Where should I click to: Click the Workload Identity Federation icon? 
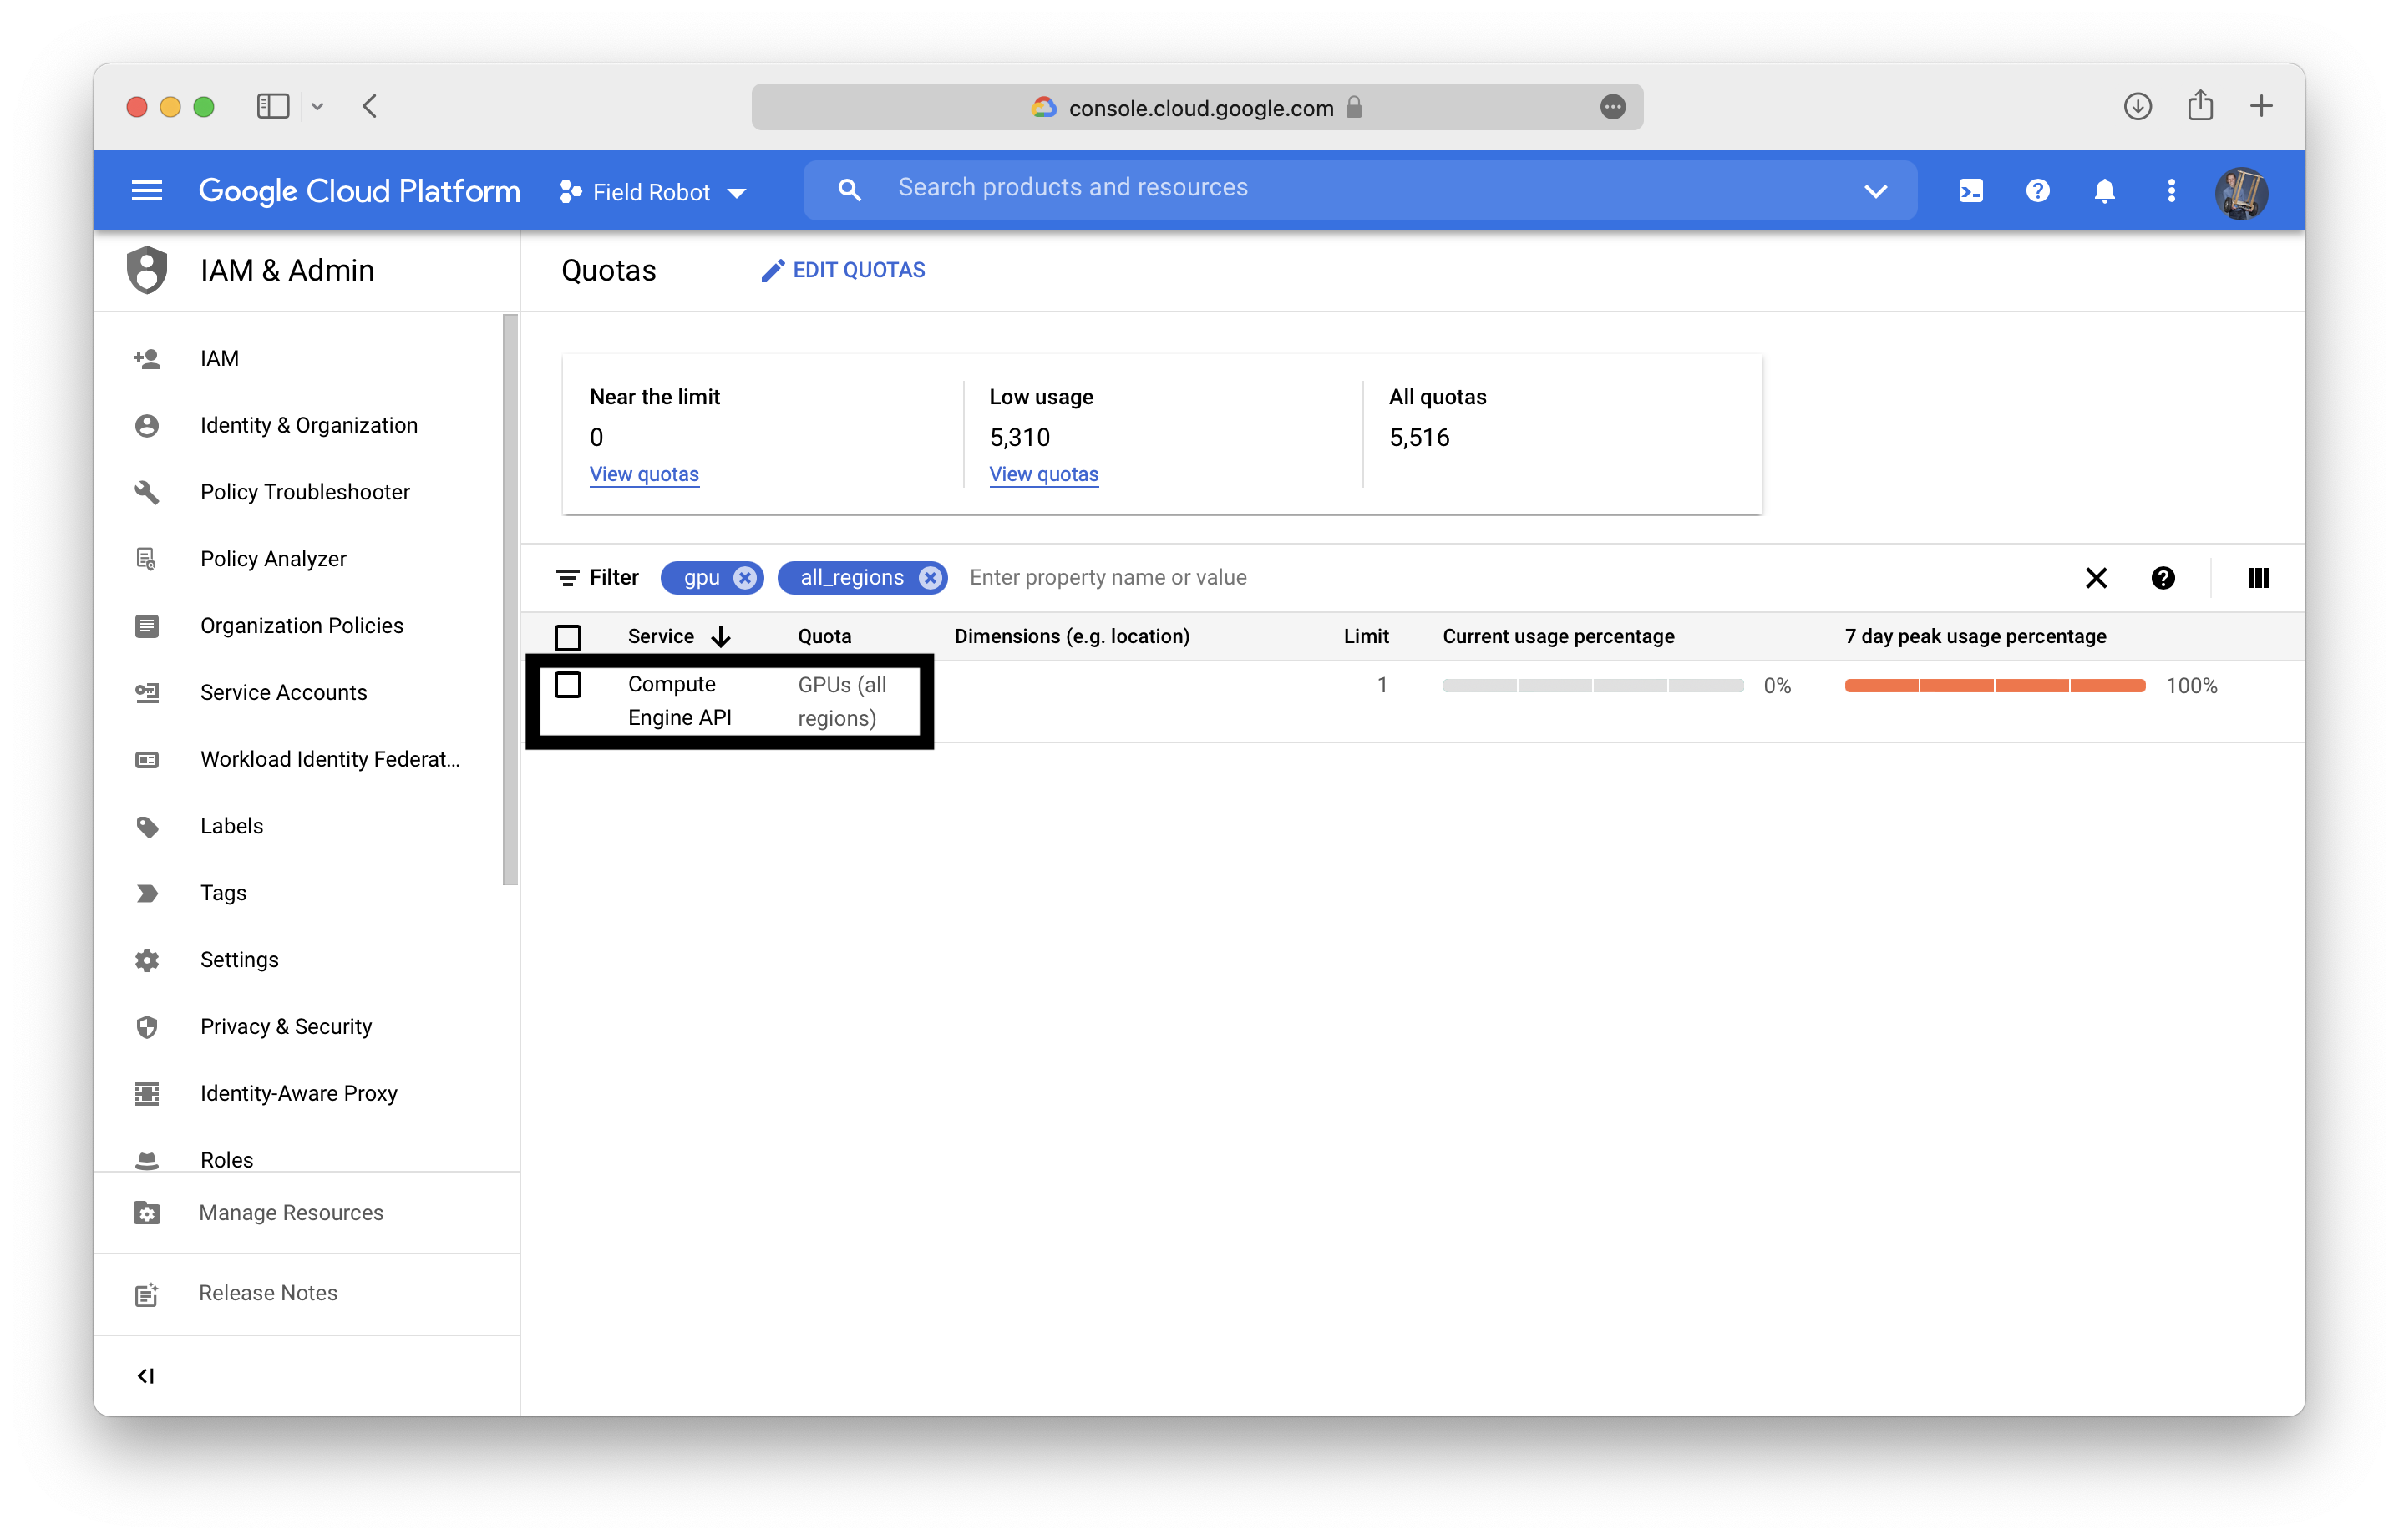point(147,760)
